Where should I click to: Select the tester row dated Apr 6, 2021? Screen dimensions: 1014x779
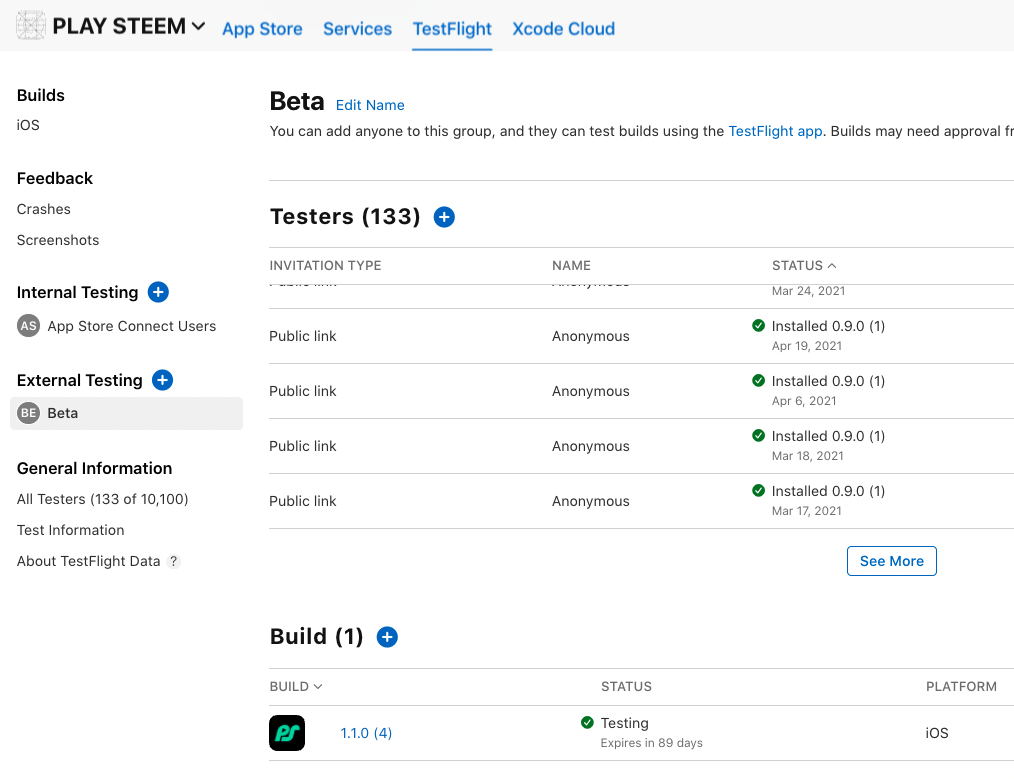pyautogui.click(x=642, y=391)
